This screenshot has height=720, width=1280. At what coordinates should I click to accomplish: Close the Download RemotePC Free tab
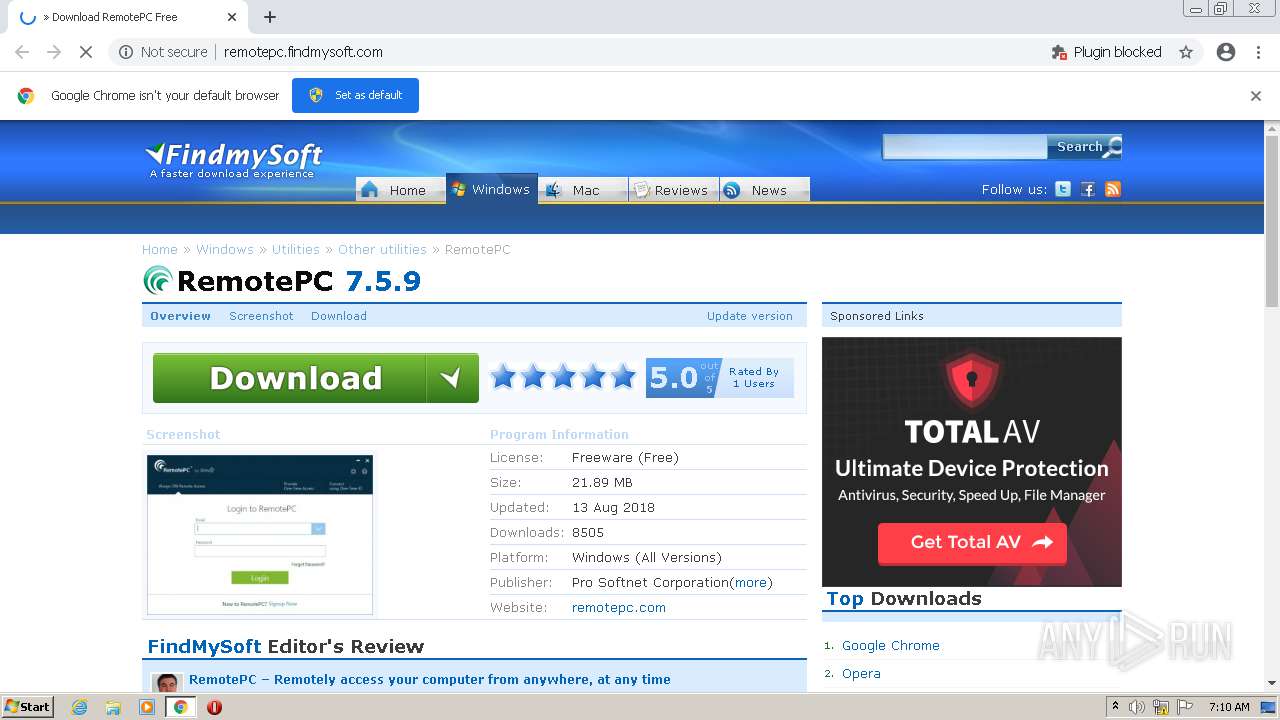[232, 17]
